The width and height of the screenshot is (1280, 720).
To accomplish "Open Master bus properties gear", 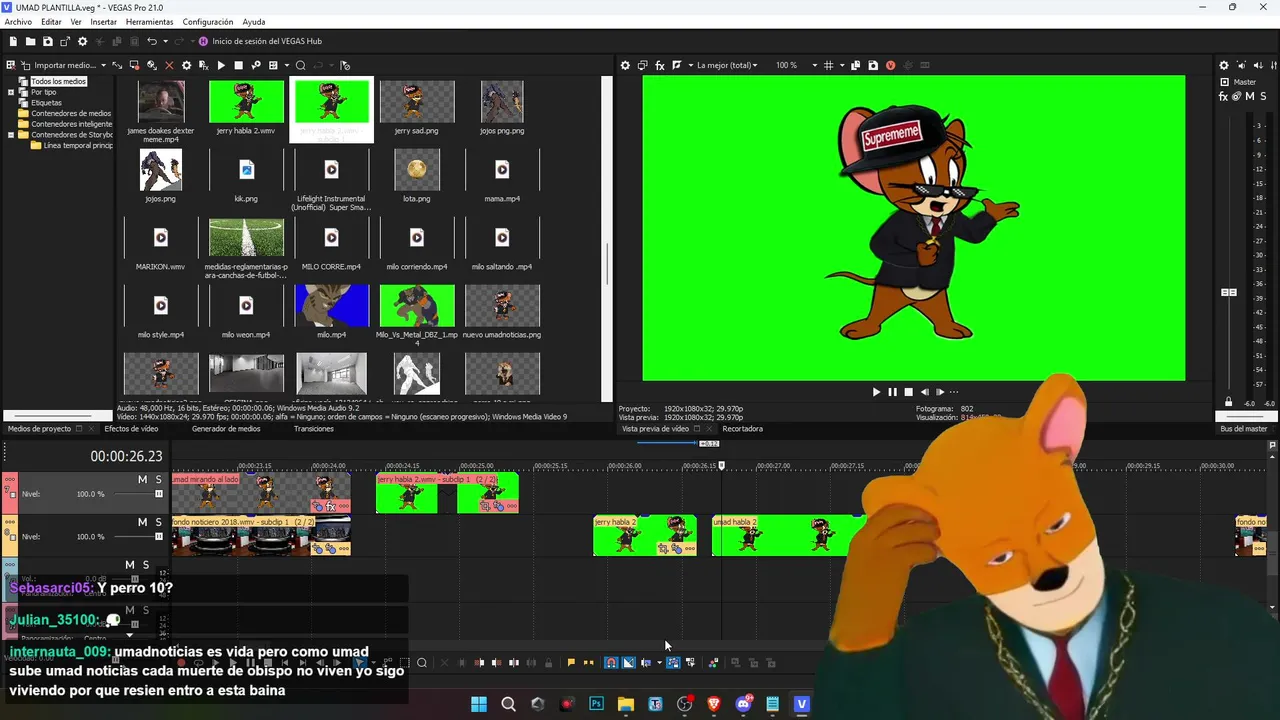I will pyautogui.click(x=1223, y=65).
